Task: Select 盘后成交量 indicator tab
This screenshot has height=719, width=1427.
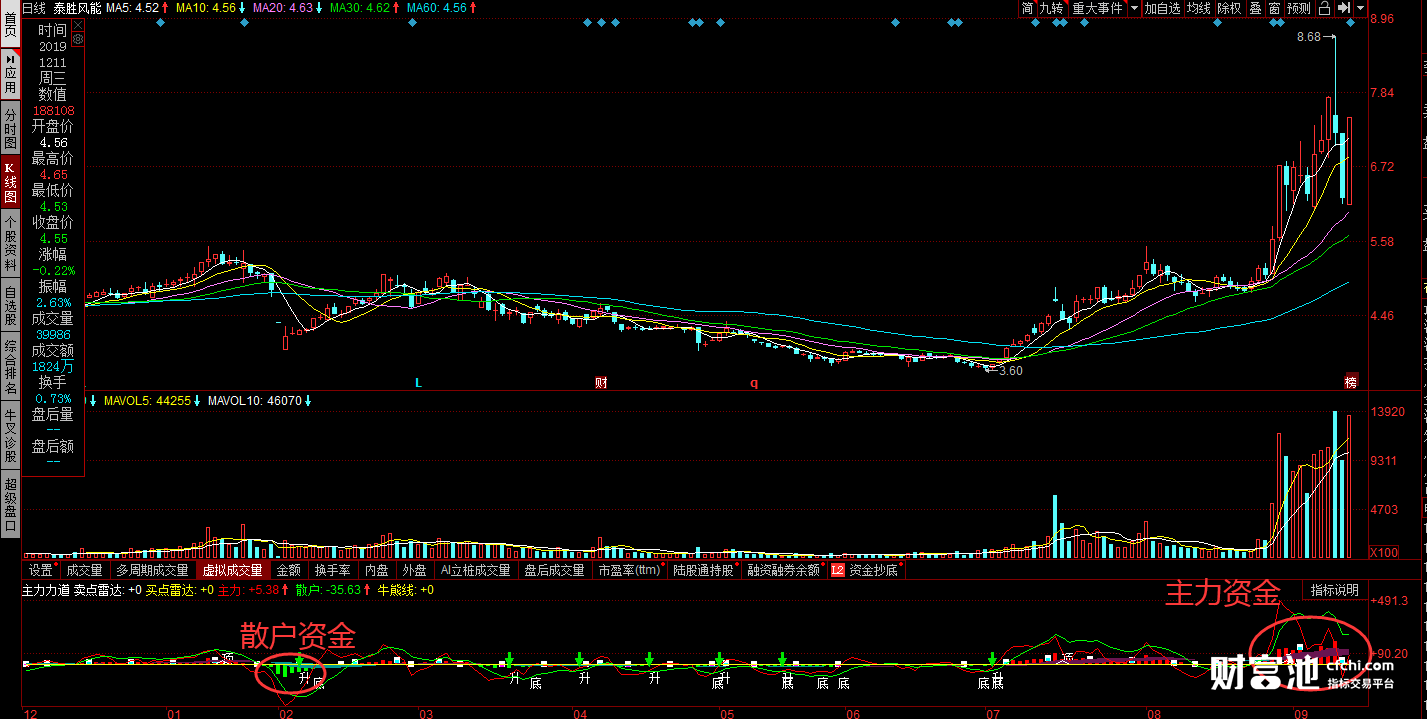Action: click(x=555, y=570)
